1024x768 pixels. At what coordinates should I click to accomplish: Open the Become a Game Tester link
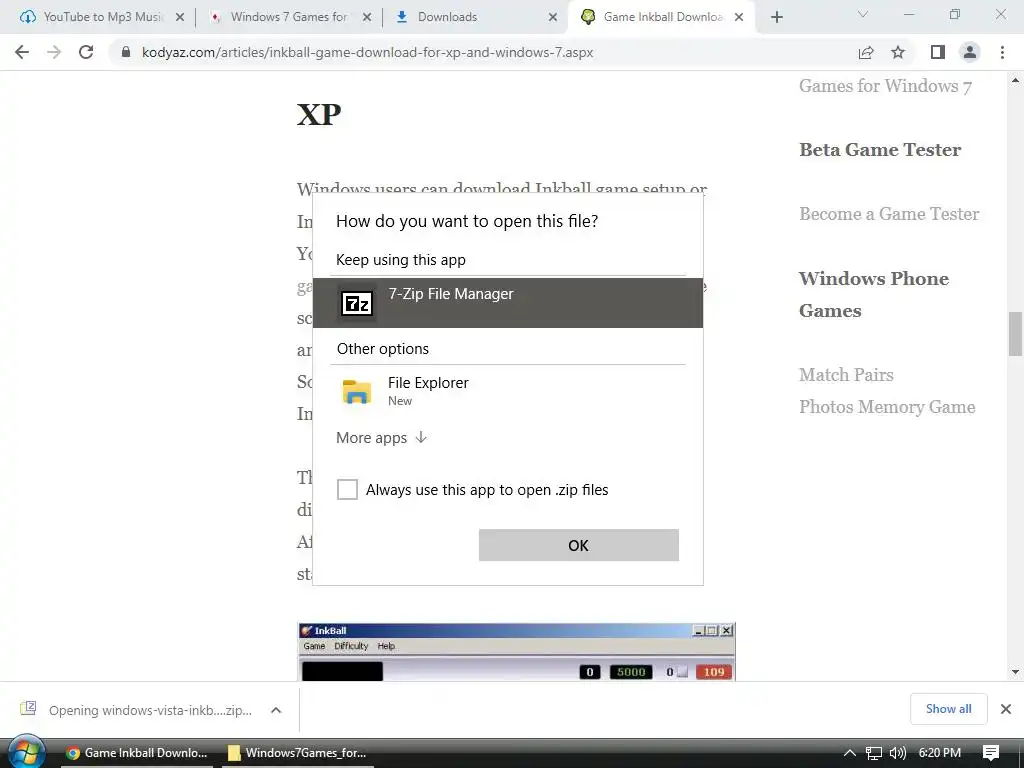(x=889, y=214)
